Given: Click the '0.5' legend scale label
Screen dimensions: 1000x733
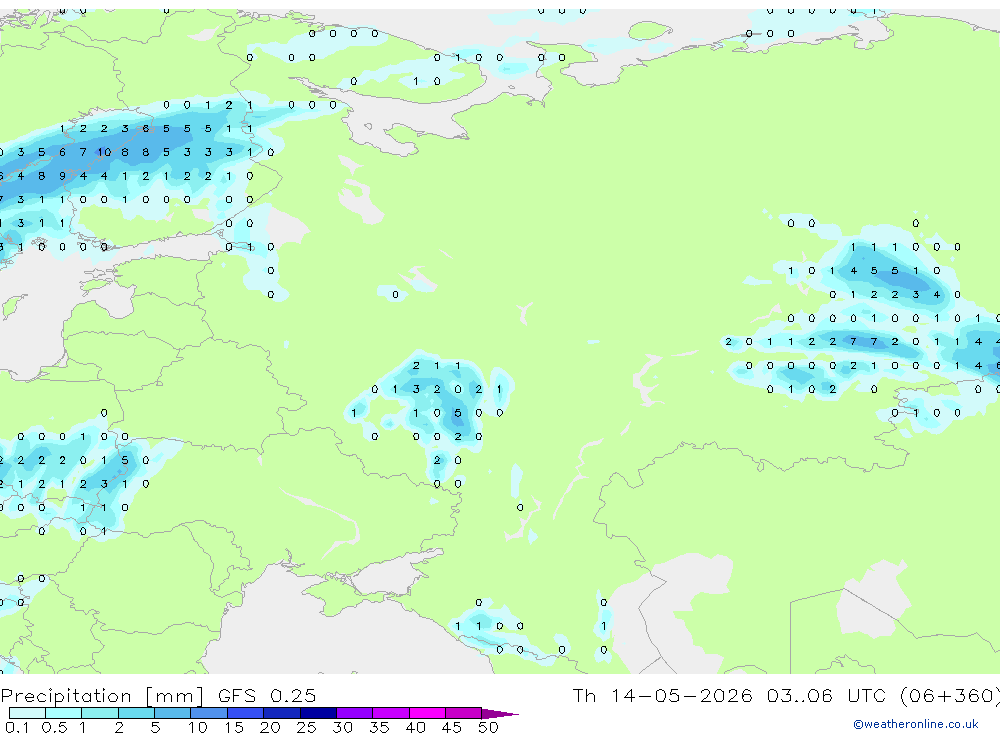Looking at the screenshot, I should point(54,727).
